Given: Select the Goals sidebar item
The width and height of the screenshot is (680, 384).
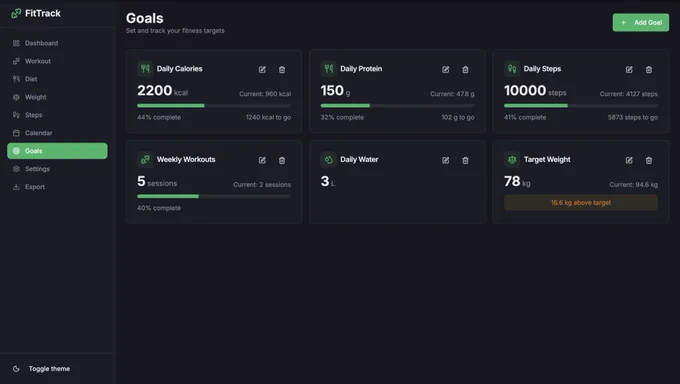Looking at the screenshot, I should coord(57,151).
